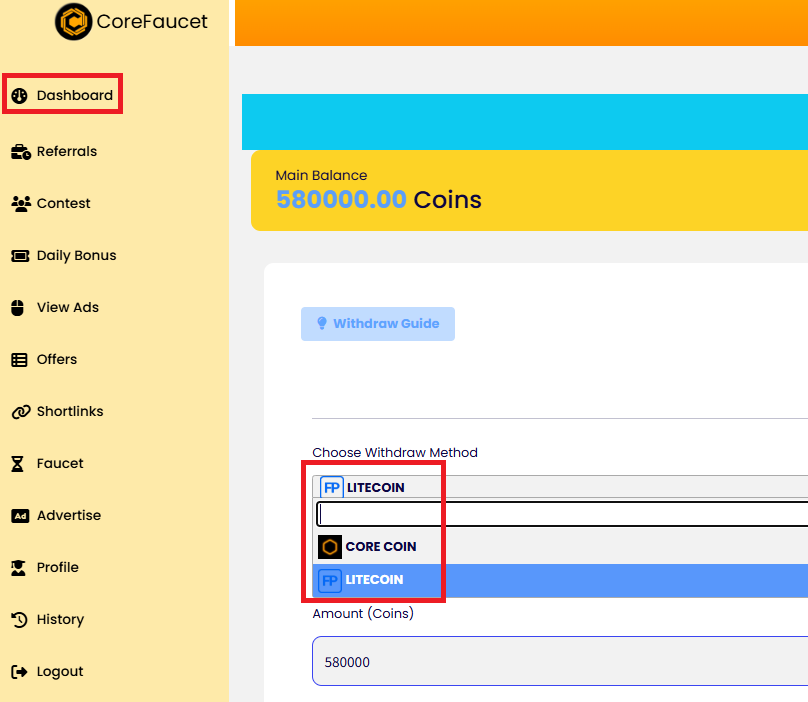Viewport: 808px width, 702px height.
Task: Click the CoreFaucet logo icon
Action: point(74,22)
